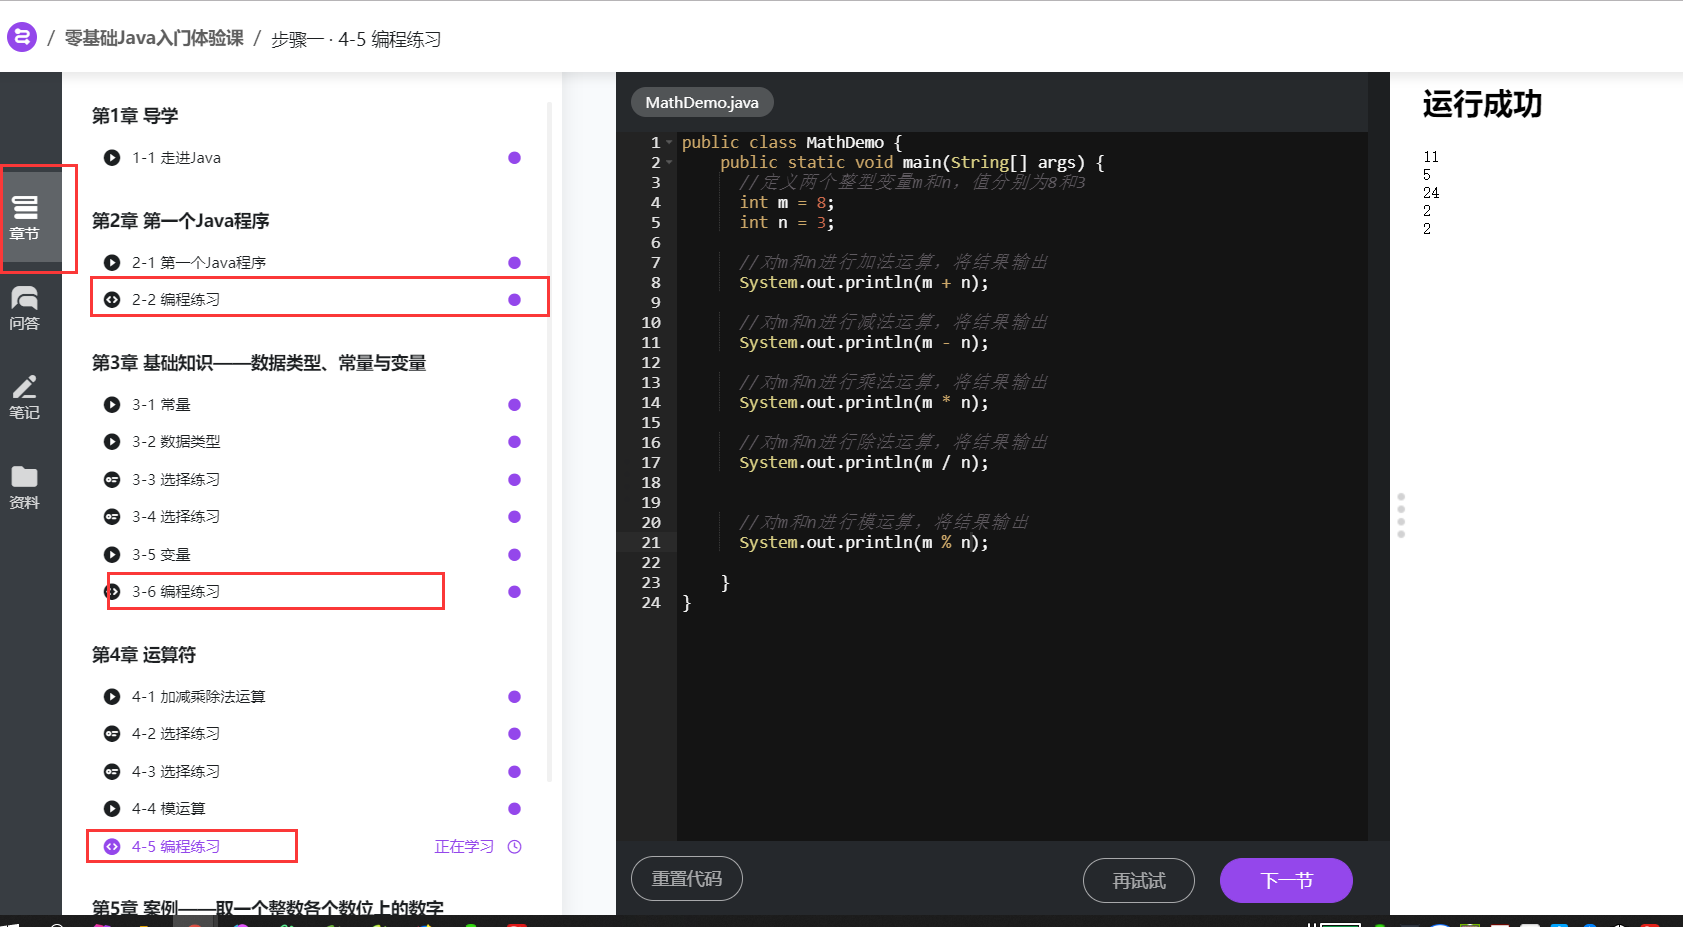Viewport: 1683px width, 927px height.
Task: Click the code line 'public class MathDemo {'
Action: tap(792, 142)
